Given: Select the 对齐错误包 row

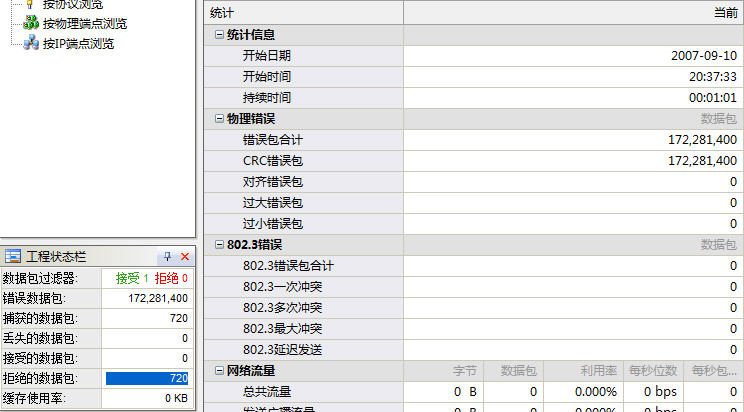Looking at the screenshot, I should (x=474, y=182).
